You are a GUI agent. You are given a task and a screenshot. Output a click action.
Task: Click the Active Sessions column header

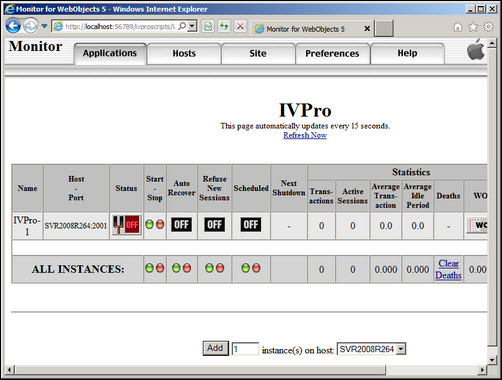352,196
